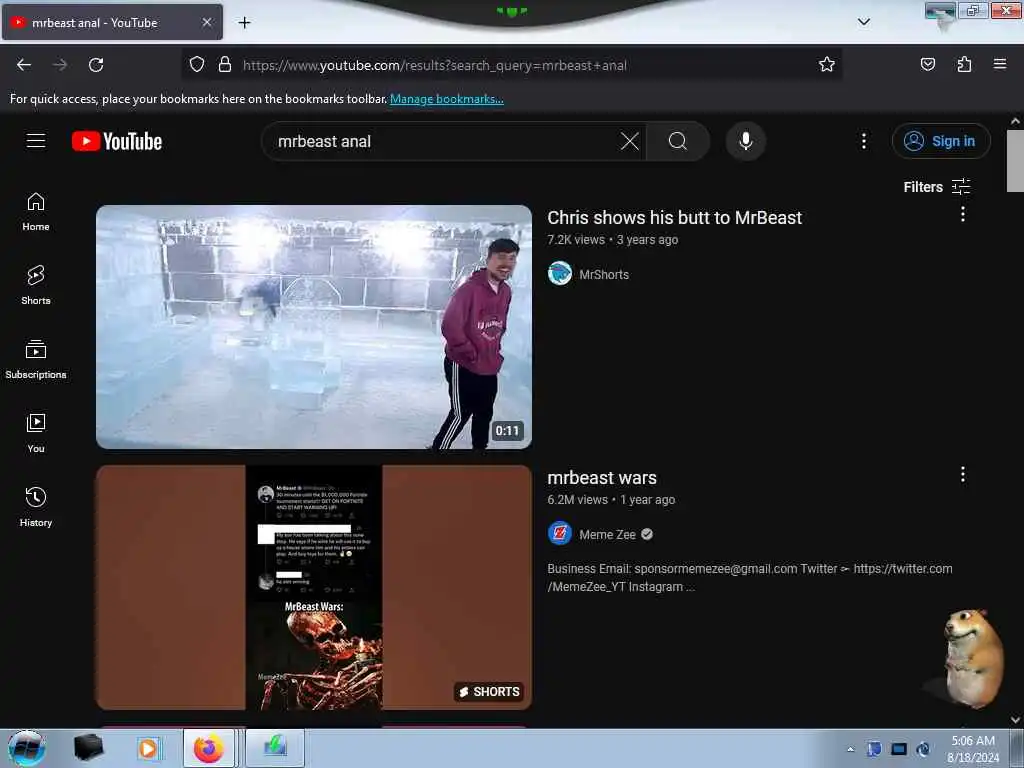Open the black box taskbar icon
This screenshot has width=1024, height=768.
(88, 748)
